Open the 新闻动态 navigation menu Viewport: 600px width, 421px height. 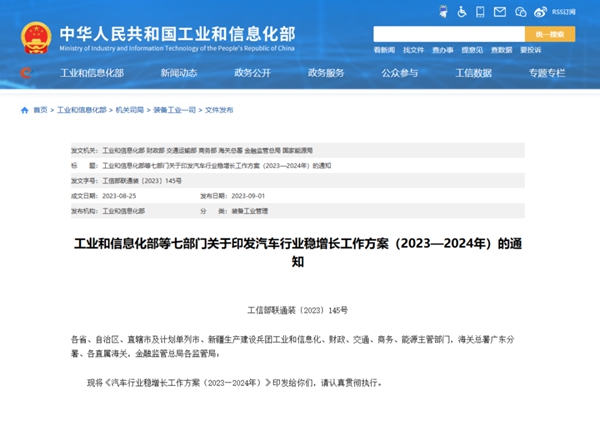click(x=178, y=73)
